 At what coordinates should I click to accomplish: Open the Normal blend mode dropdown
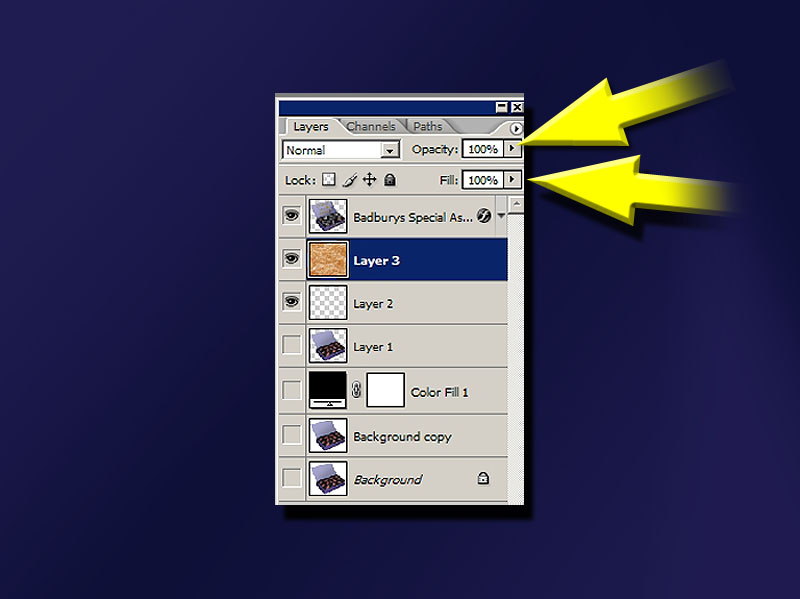point(390,151)
